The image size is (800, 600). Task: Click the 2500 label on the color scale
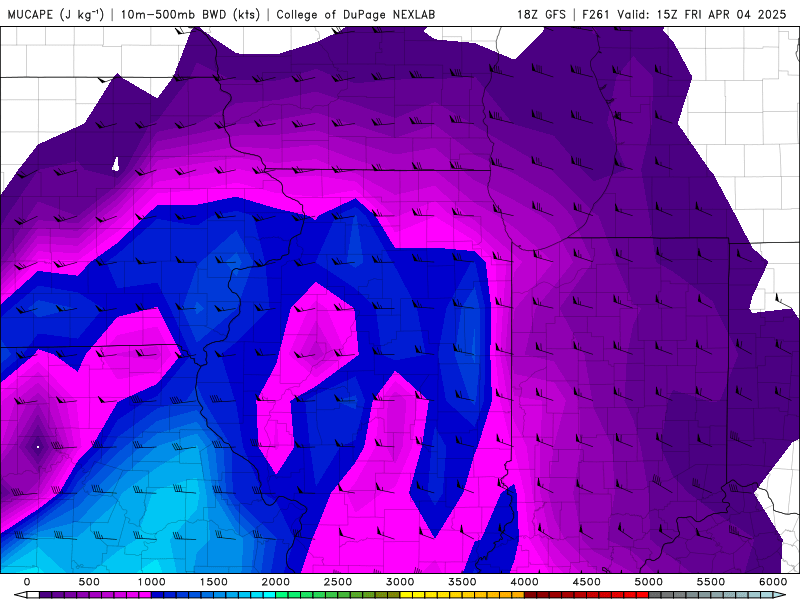pyautogui.click(x=338, y=582)
